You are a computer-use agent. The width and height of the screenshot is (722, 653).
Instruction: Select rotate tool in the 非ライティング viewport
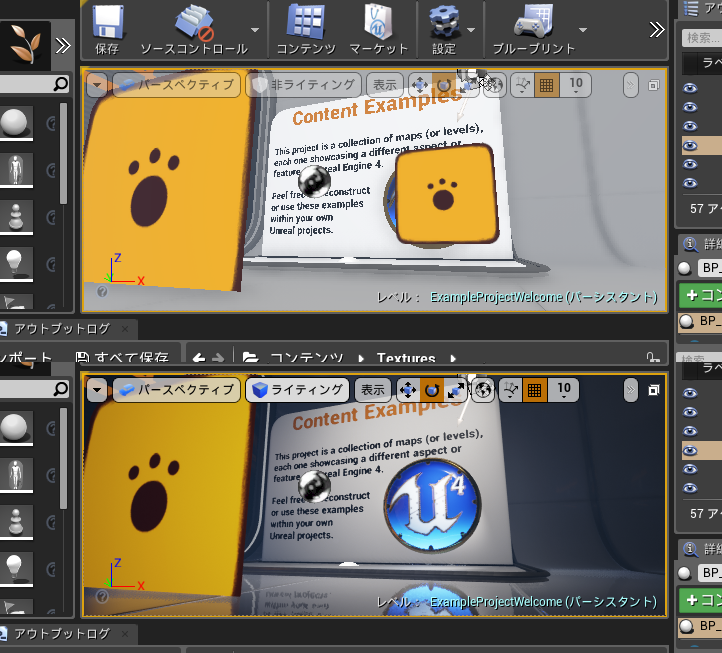pyautogui.click(x=443, y=85)
